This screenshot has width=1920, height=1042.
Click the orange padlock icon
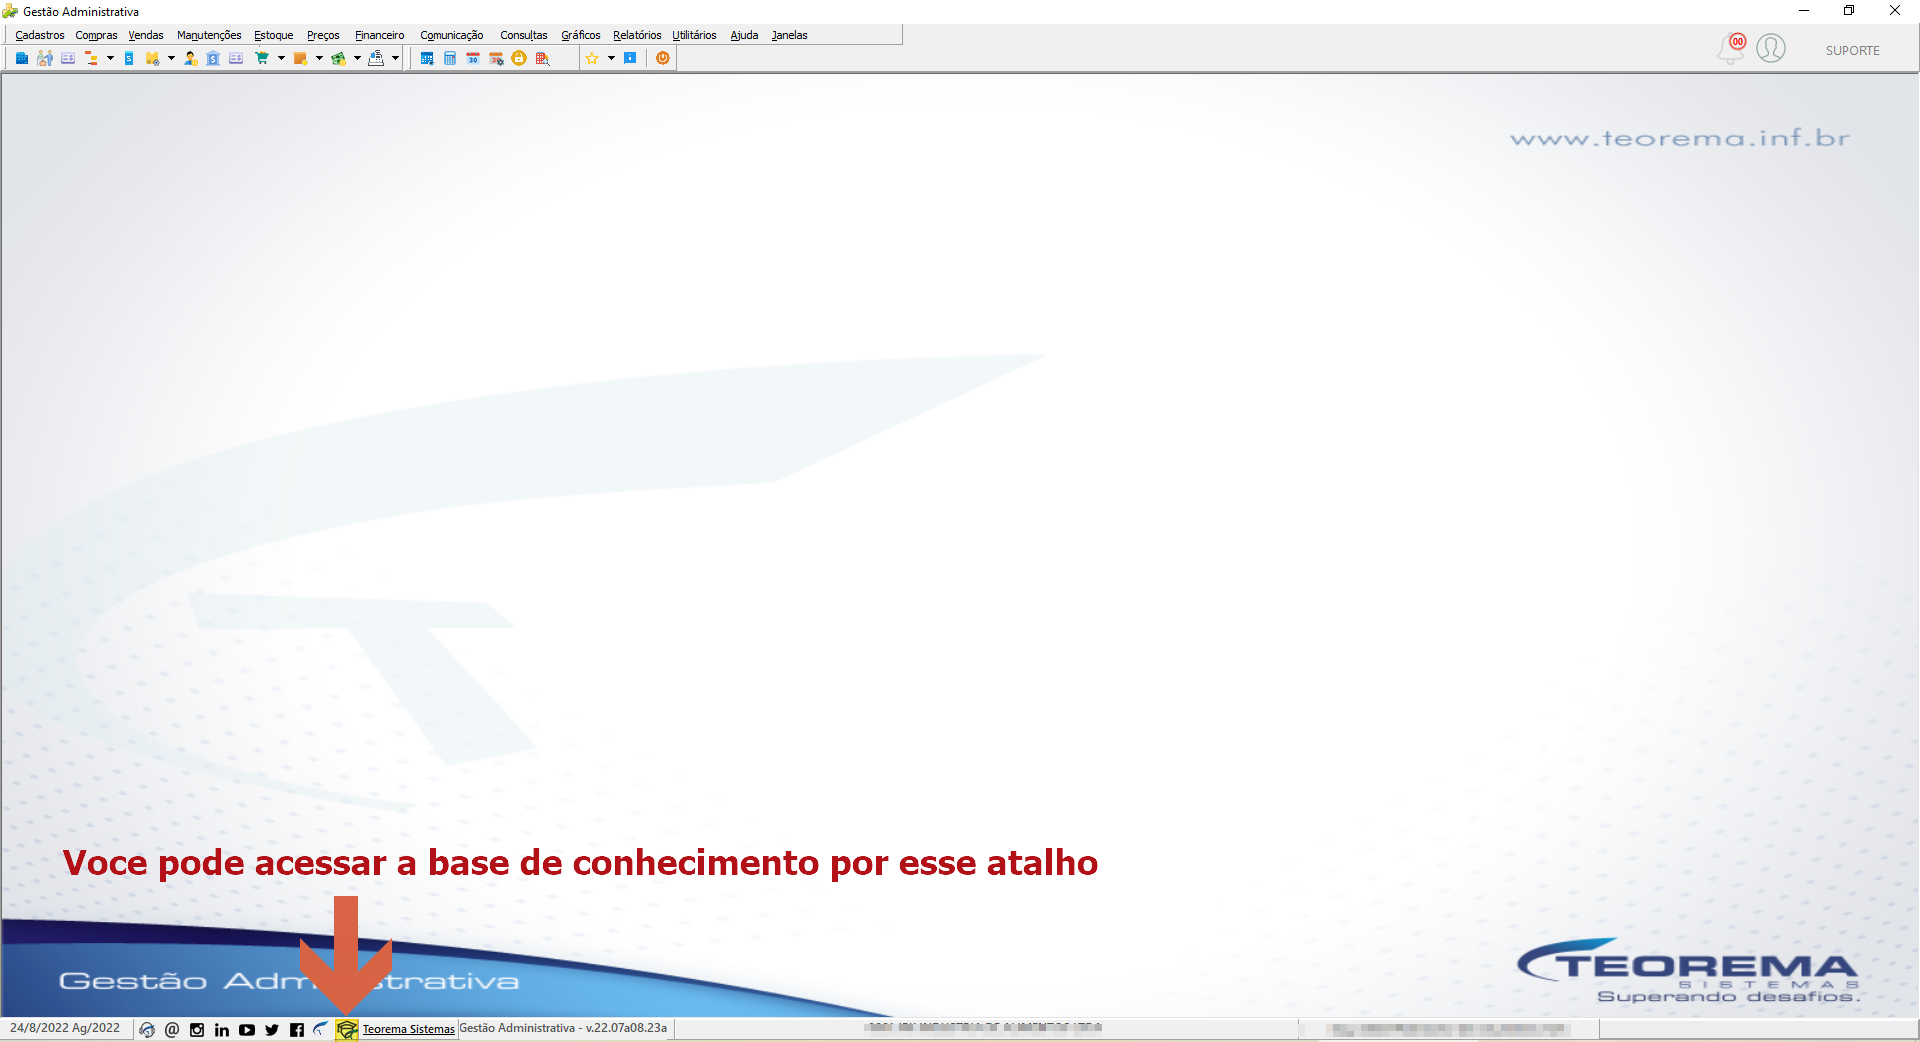[519, 59]
